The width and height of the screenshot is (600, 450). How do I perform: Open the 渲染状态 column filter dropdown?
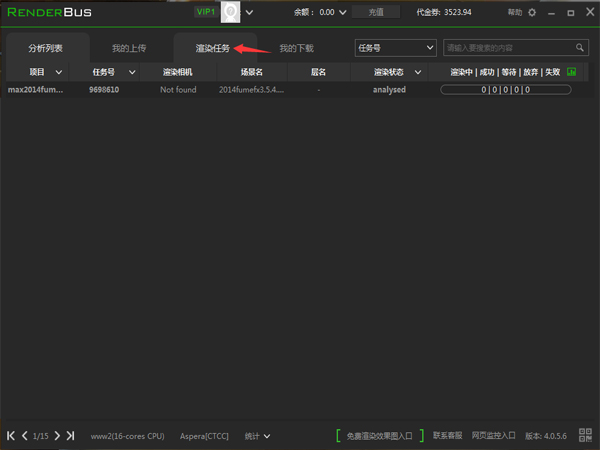418,72
